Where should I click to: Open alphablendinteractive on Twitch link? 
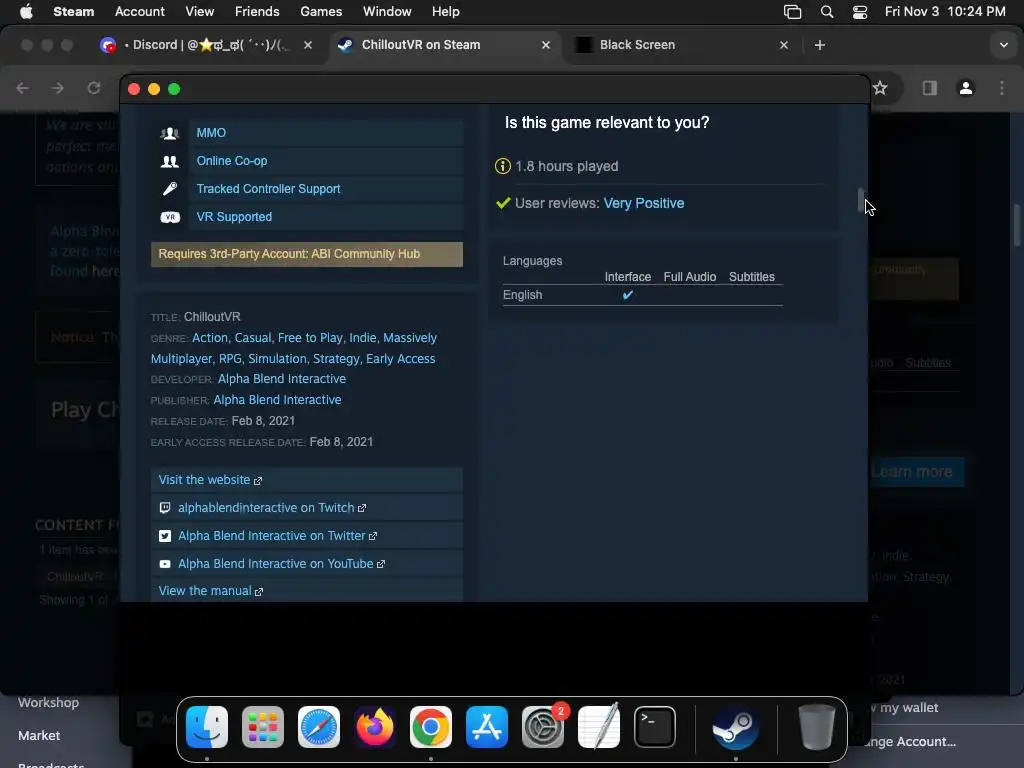[272, 507]
